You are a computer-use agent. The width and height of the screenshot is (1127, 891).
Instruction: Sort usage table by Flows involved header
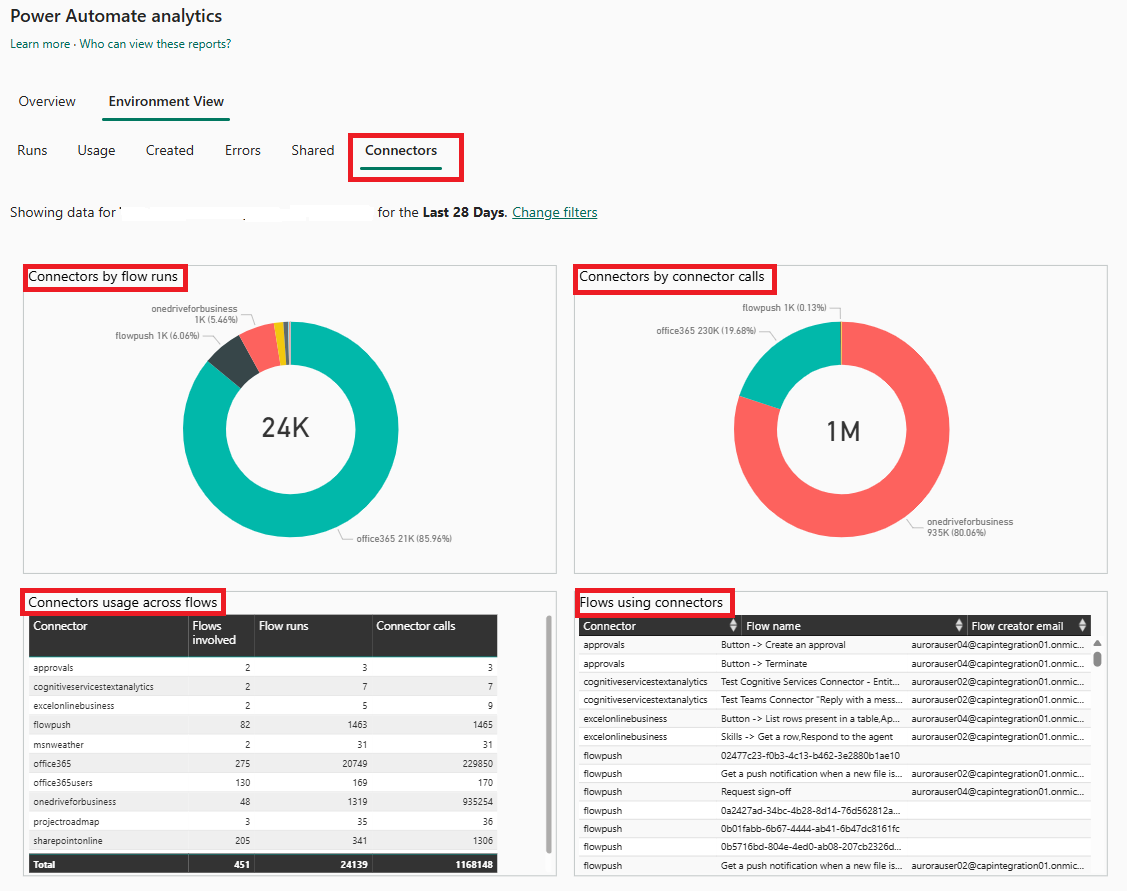click(x=214, y=633)
